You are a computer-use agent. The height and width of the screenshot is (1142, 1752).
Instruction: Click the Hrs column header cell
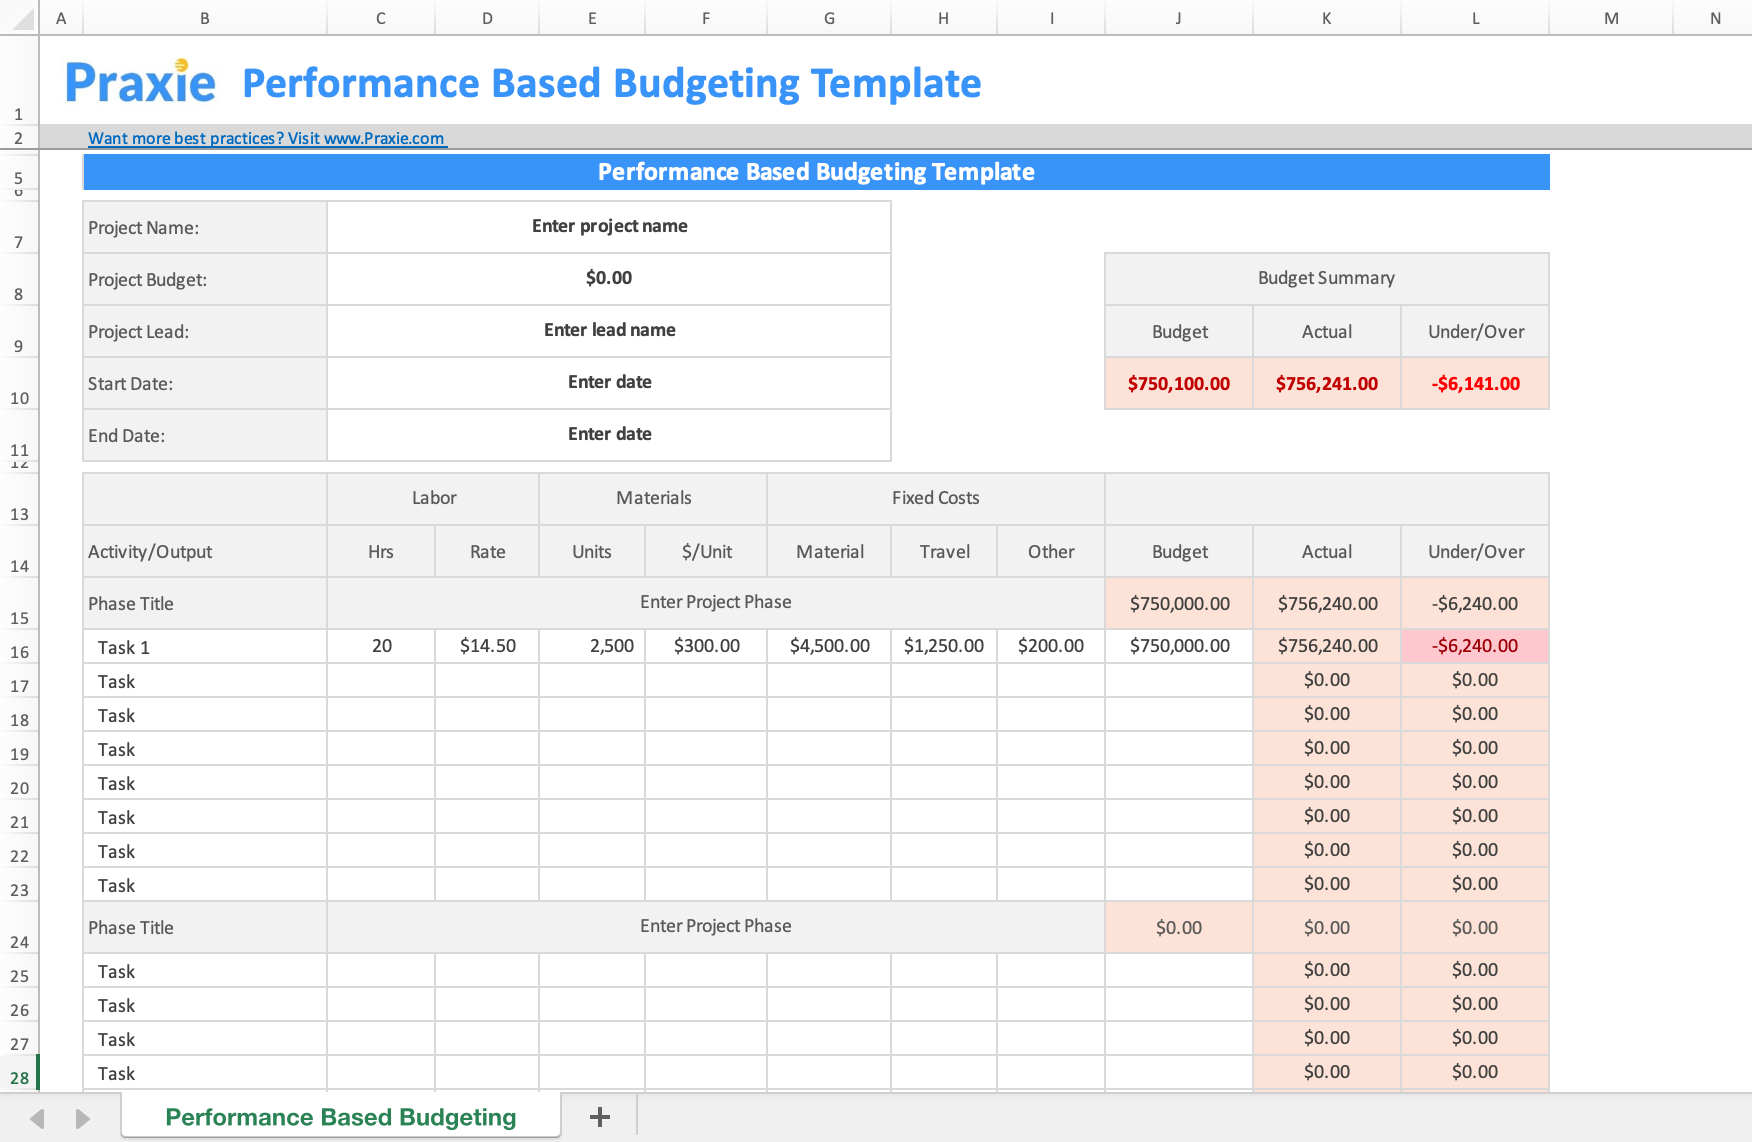(x=380, y=551)
